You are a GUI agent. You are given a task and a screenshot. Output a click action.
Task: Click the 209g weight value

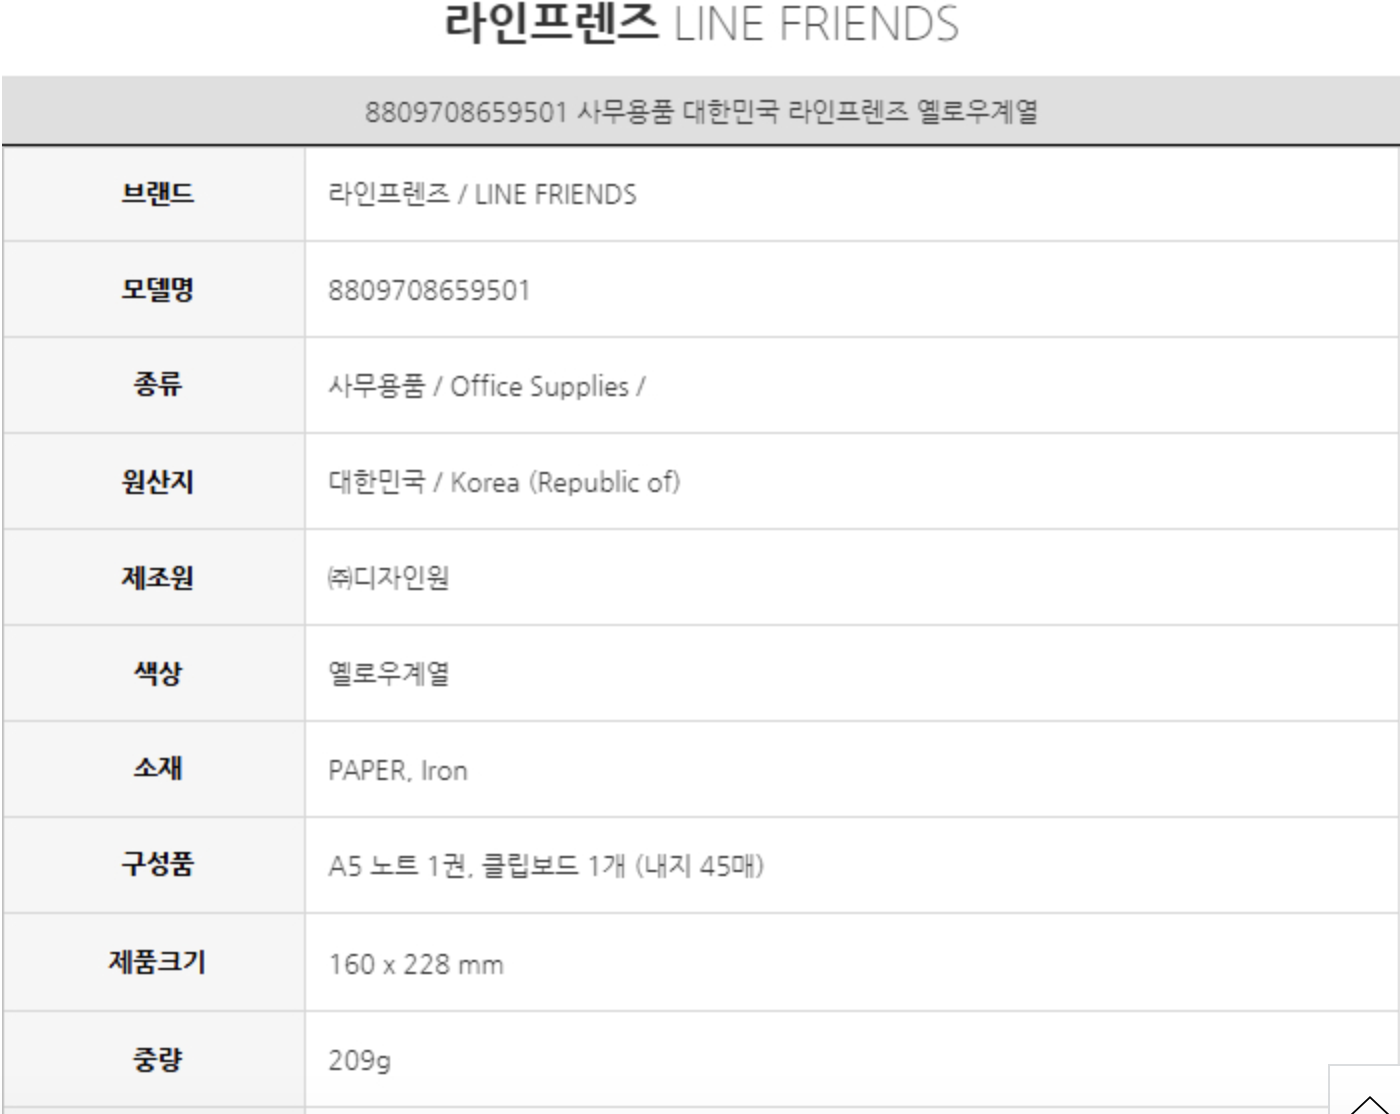tap(359, 1060)
